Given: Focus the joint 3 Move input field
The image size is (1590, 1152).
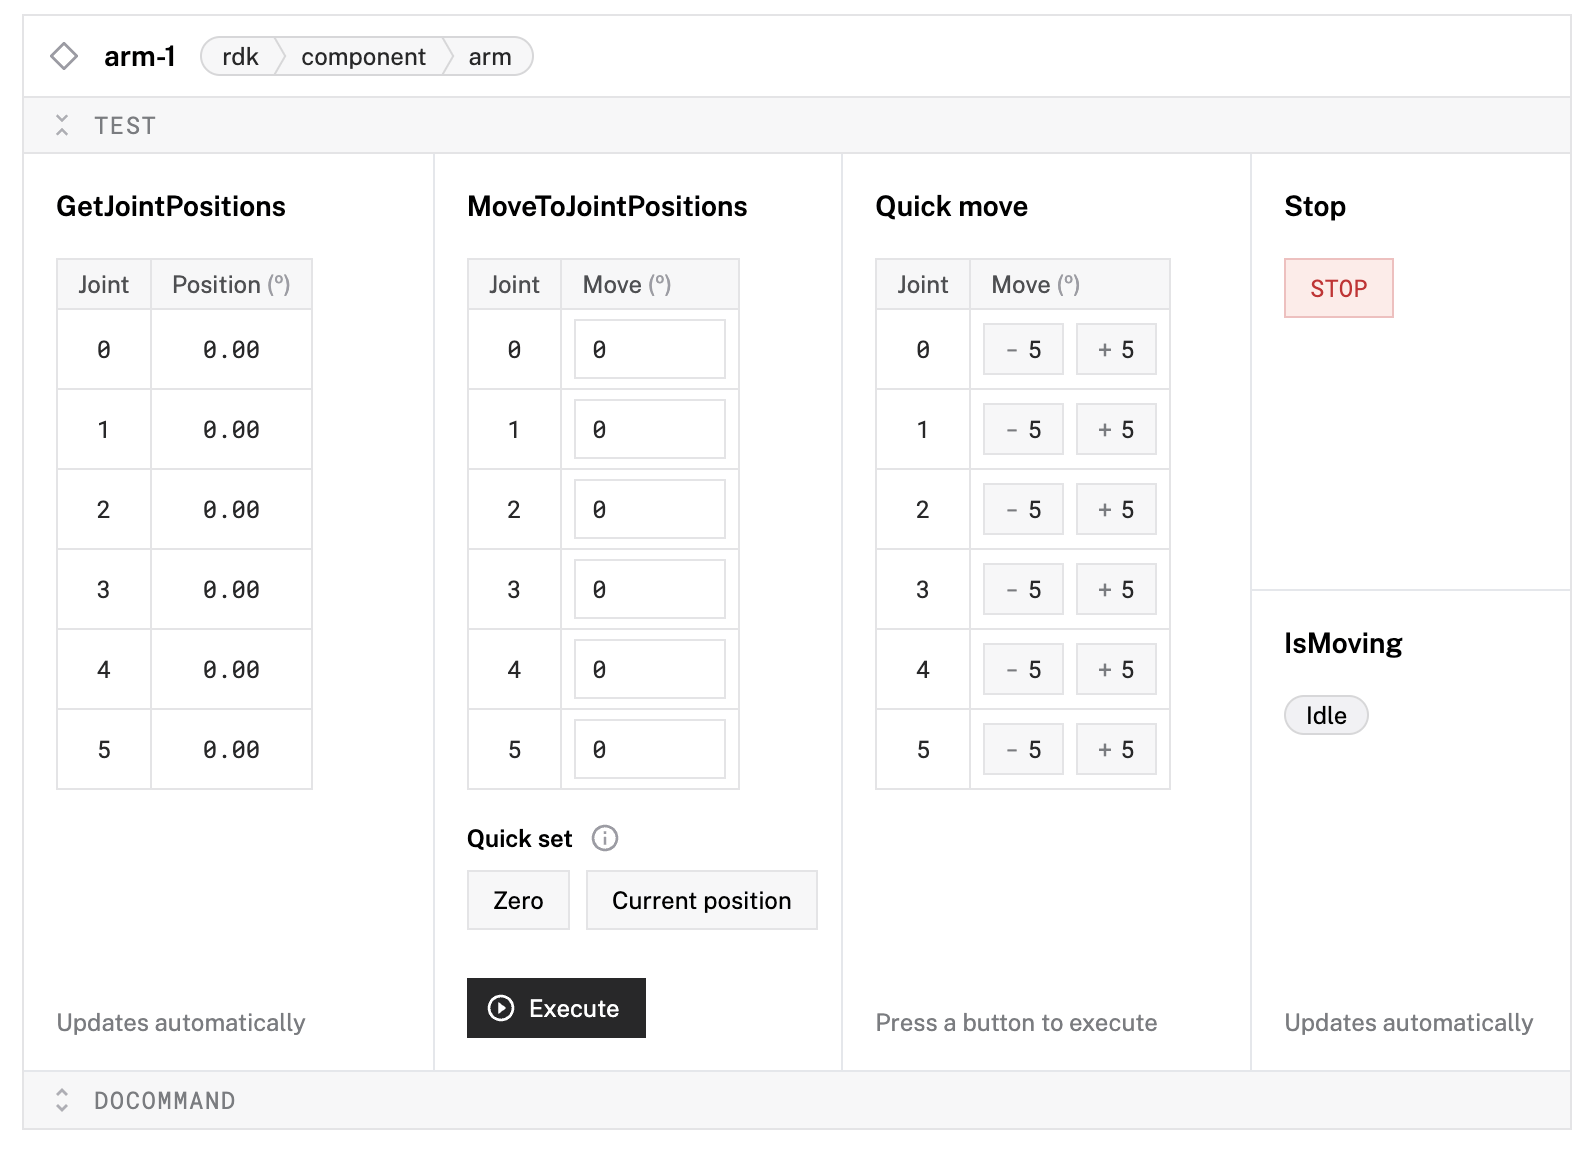Looking at the screenshot, I should (x=650, y=589).
